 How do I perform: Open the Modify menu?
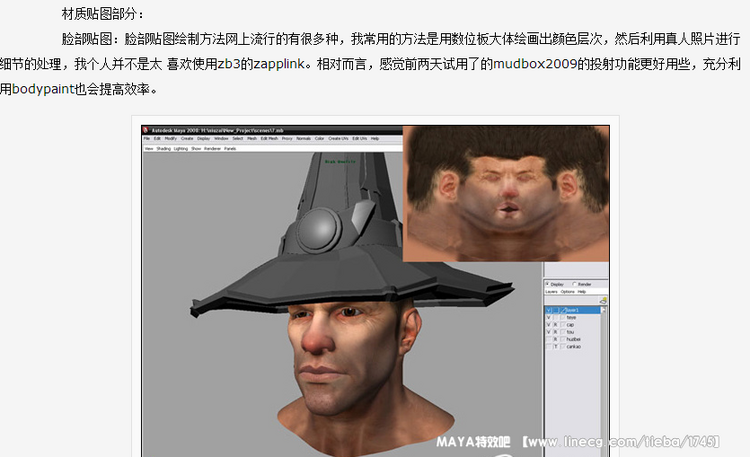click(x=171, y=138)
